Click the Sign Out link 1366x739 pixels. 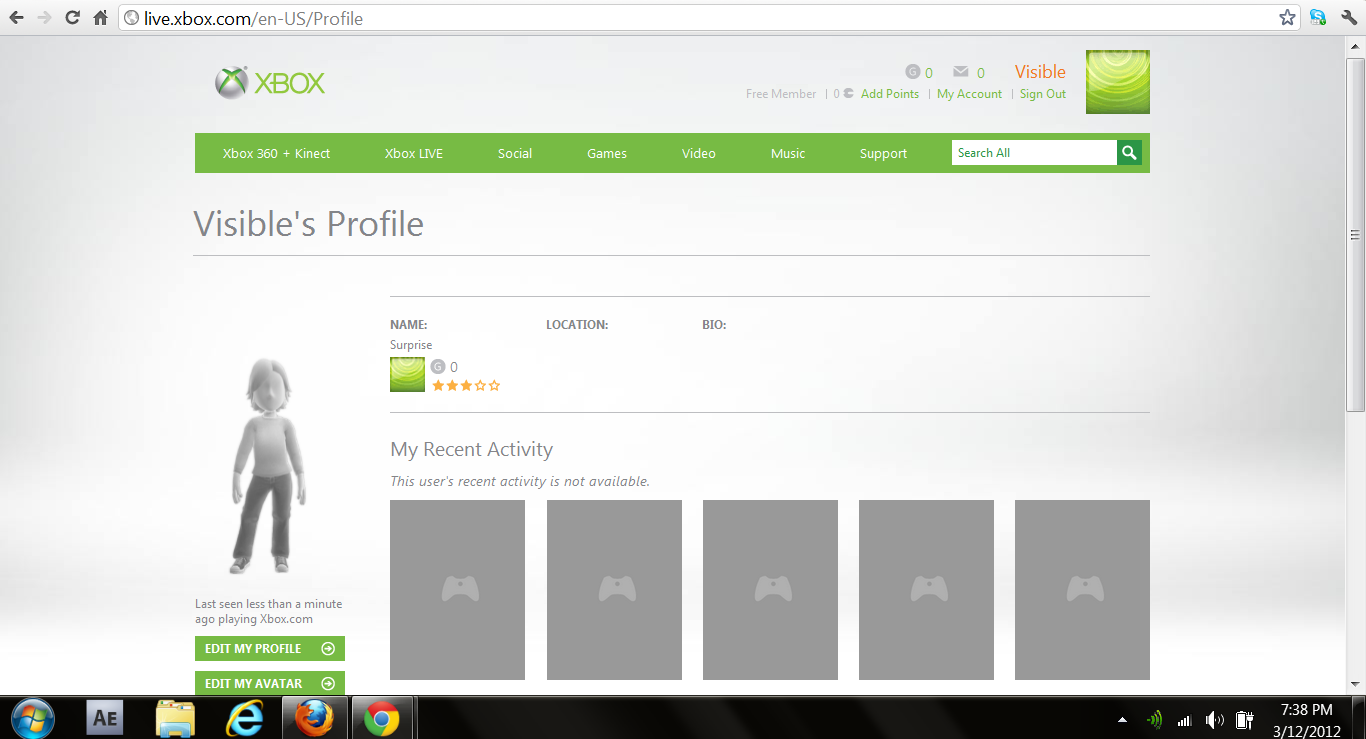tap(1043, 94)
